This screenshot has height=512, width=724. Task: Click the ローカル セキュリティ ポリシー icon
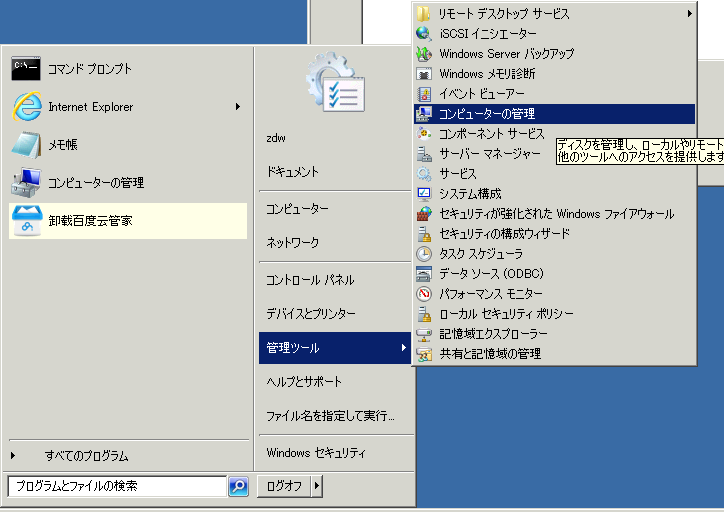pos(423,314)
